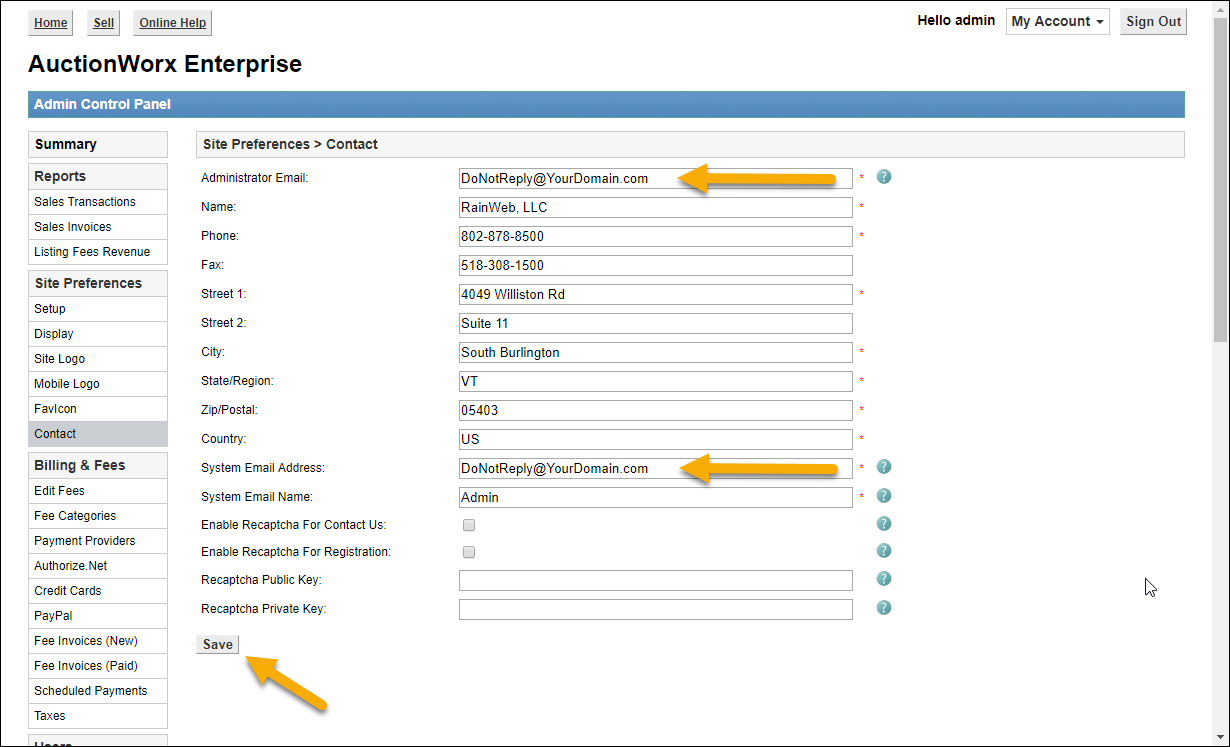Open Authorize.Net settings
Screen dimensions: 1230x747
98,566
